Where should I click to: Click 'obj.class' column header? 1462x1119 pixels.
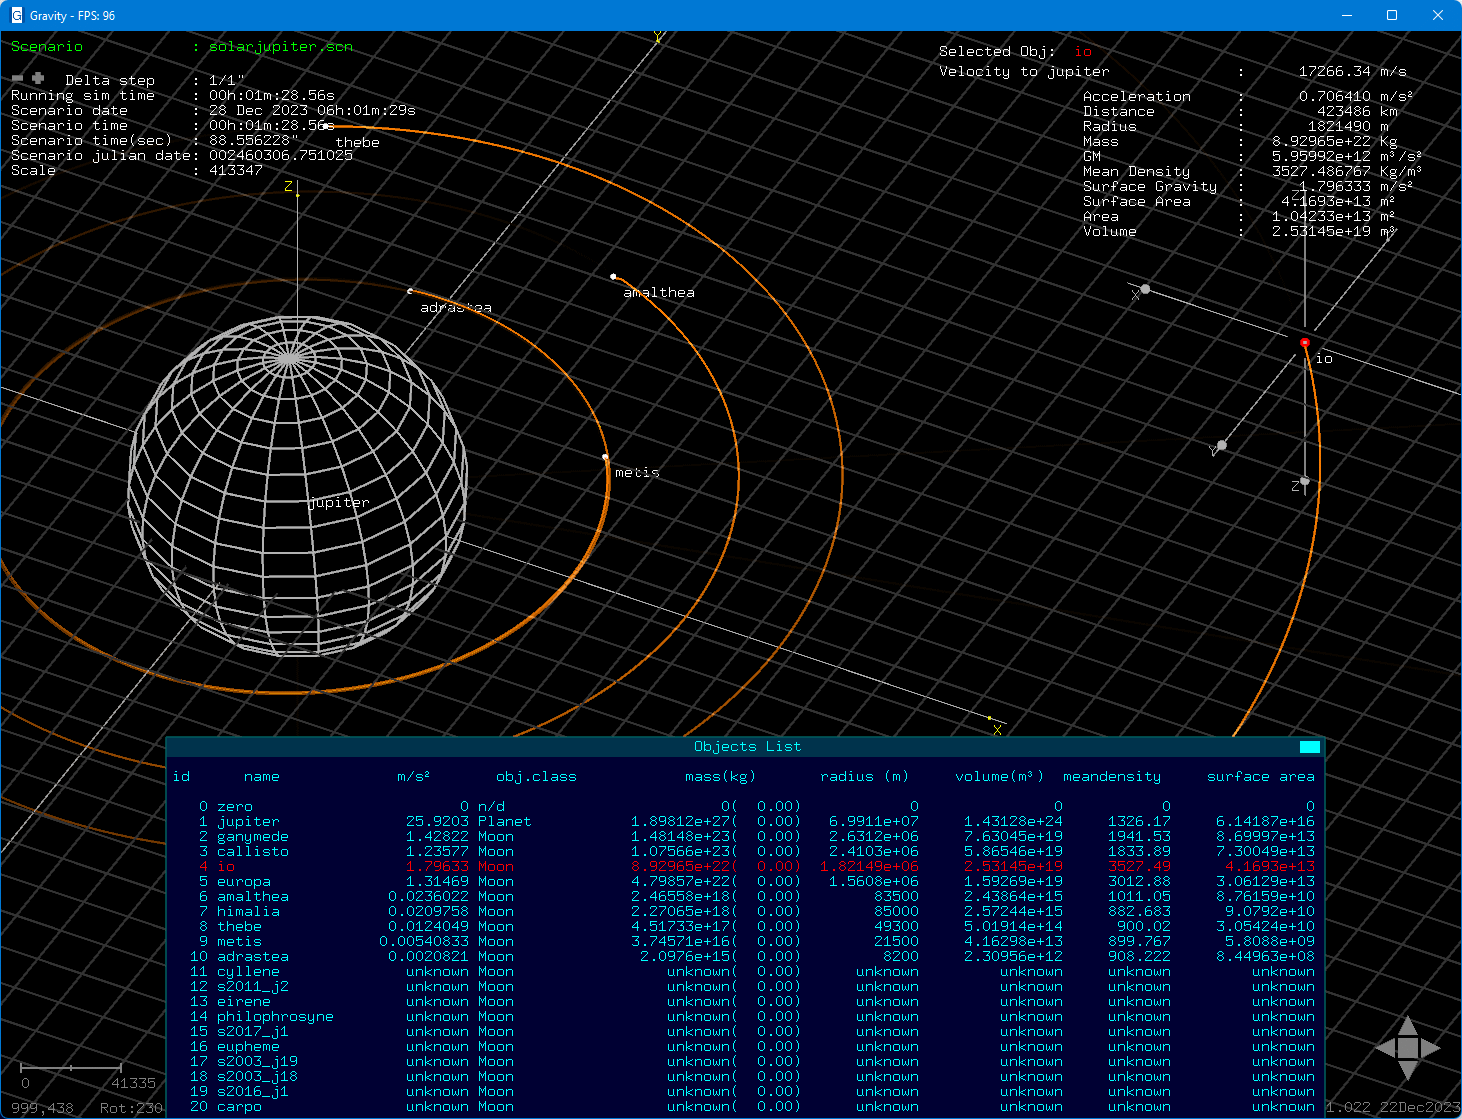click(x=536, y=777)
